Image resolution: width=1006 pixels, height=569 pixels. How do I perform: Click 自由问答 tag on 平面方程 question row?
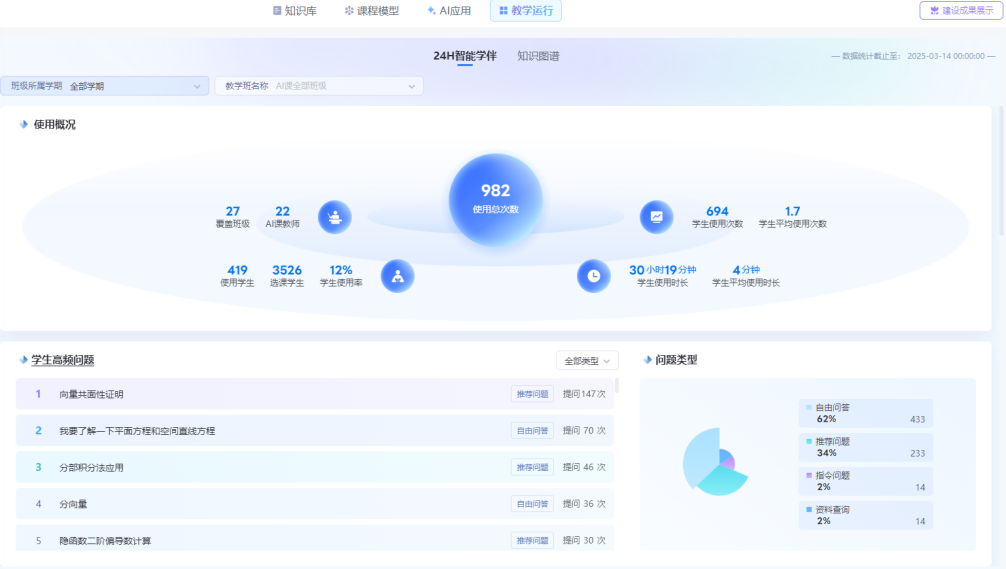(x=533, y=430)
